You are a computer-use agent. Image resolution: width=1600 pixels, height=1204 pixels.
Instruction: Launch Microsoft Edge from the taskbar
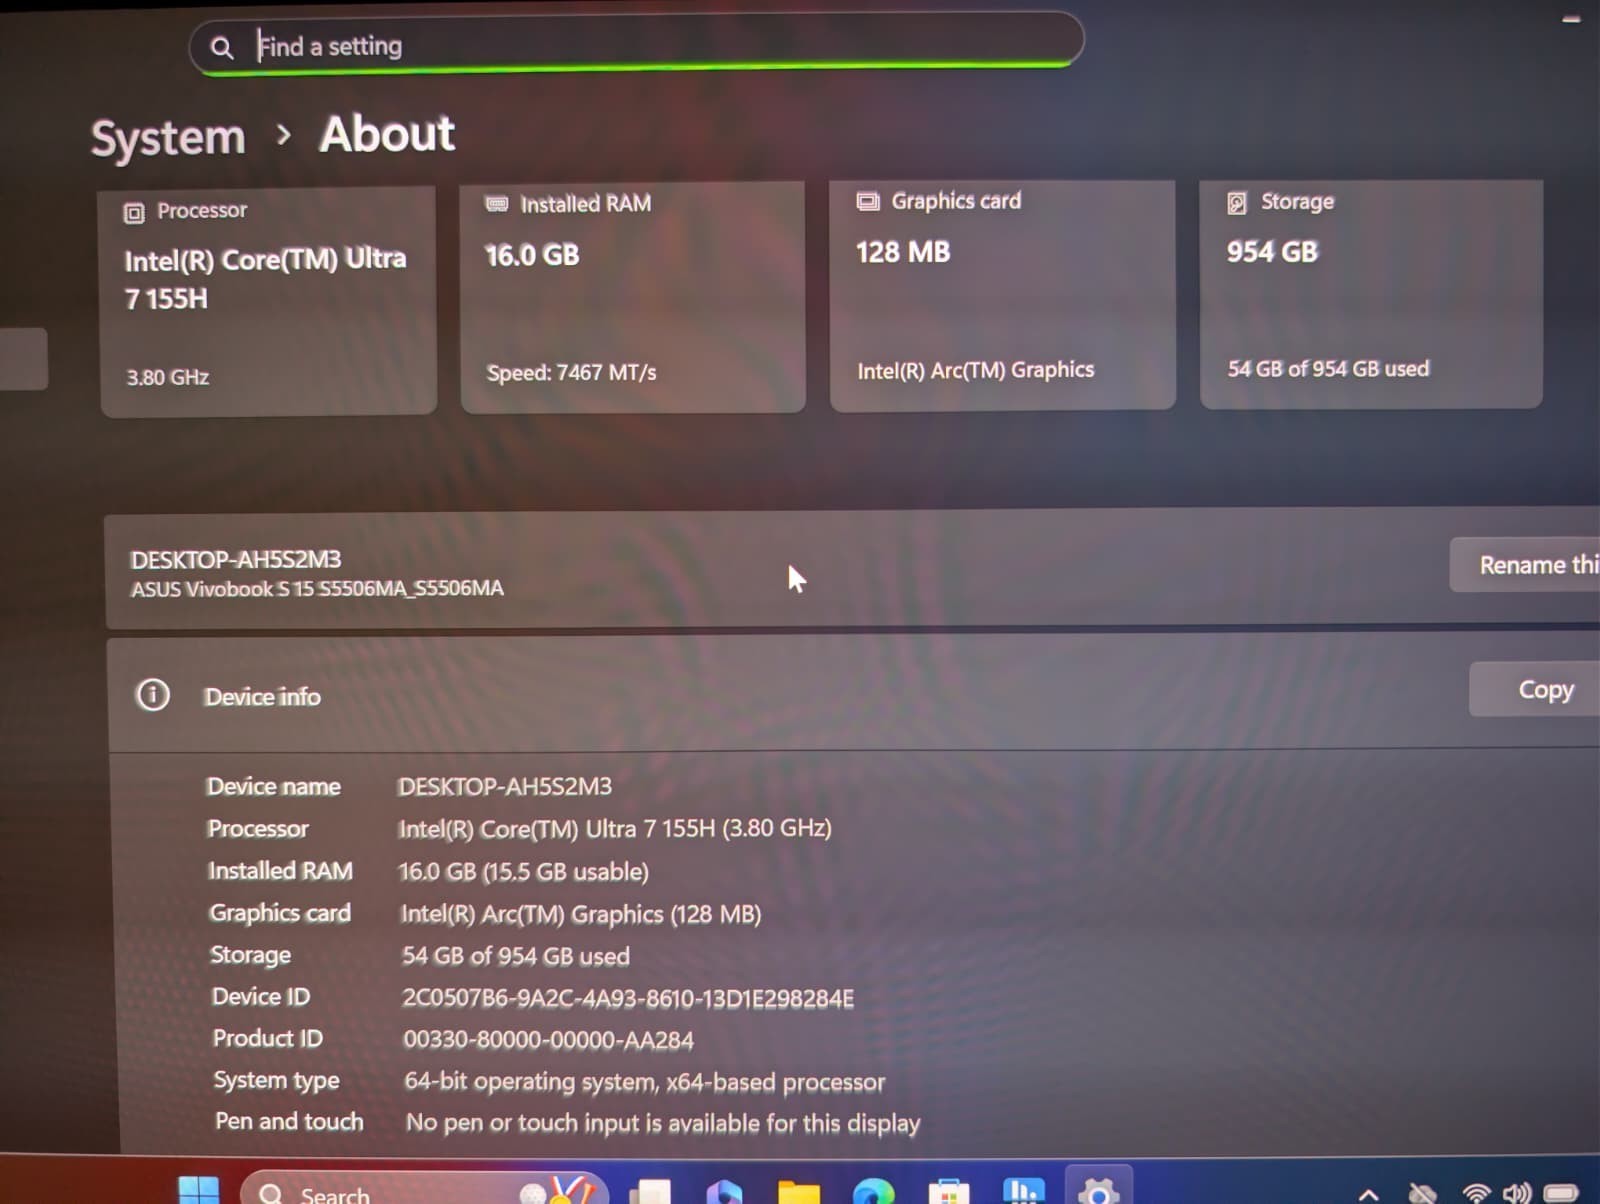click(874, 1192)
